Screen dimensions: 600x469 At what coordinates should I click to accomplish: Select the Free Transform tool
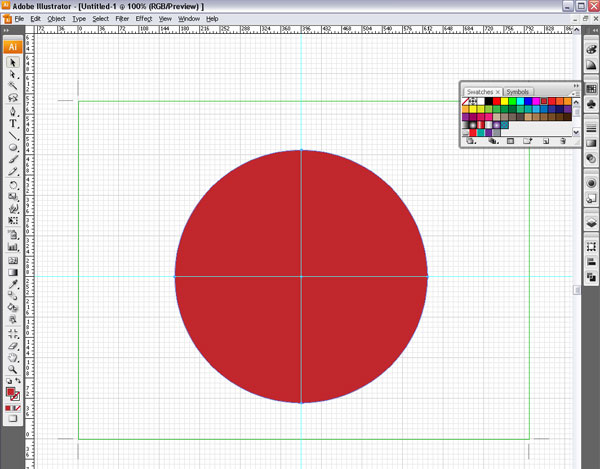click(13, 220)
